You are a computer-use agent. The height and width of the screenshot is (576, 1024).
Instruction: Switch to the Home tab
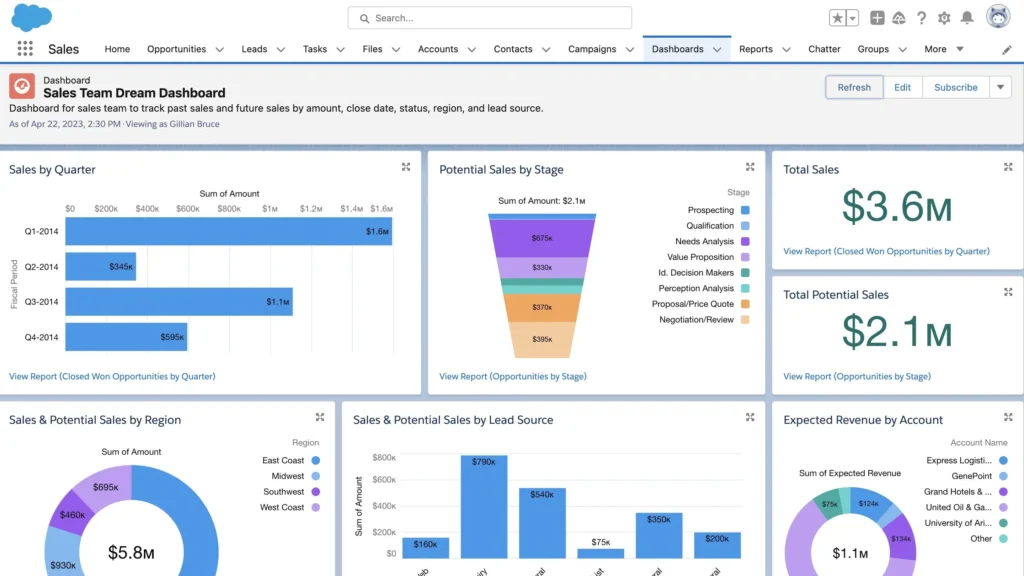pyautogui.click(x=117, y=48)
